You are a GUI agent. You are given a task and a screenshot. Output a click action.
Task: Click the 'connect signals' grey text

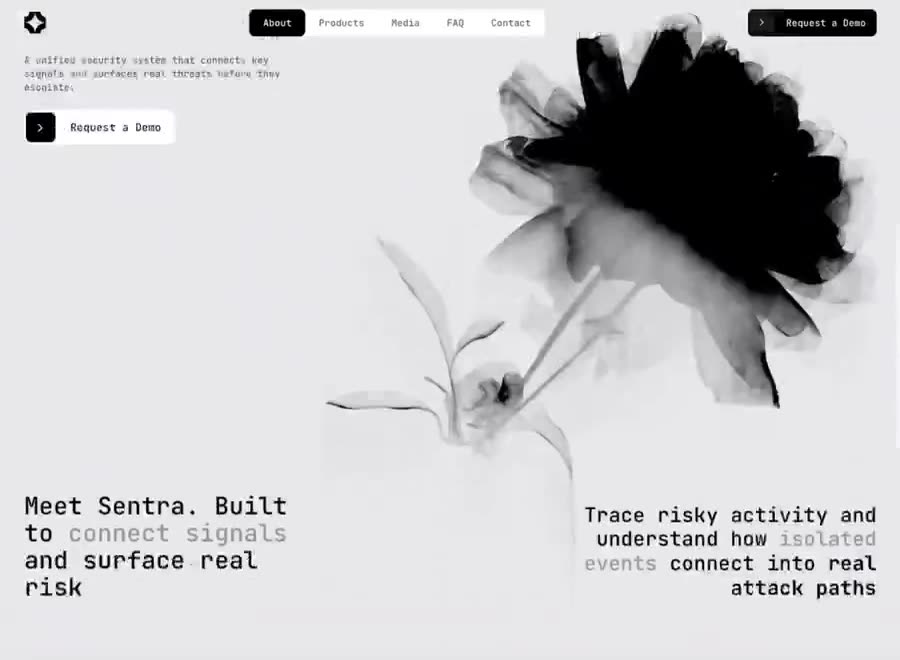pyautogui.click(x=177, y=534)
